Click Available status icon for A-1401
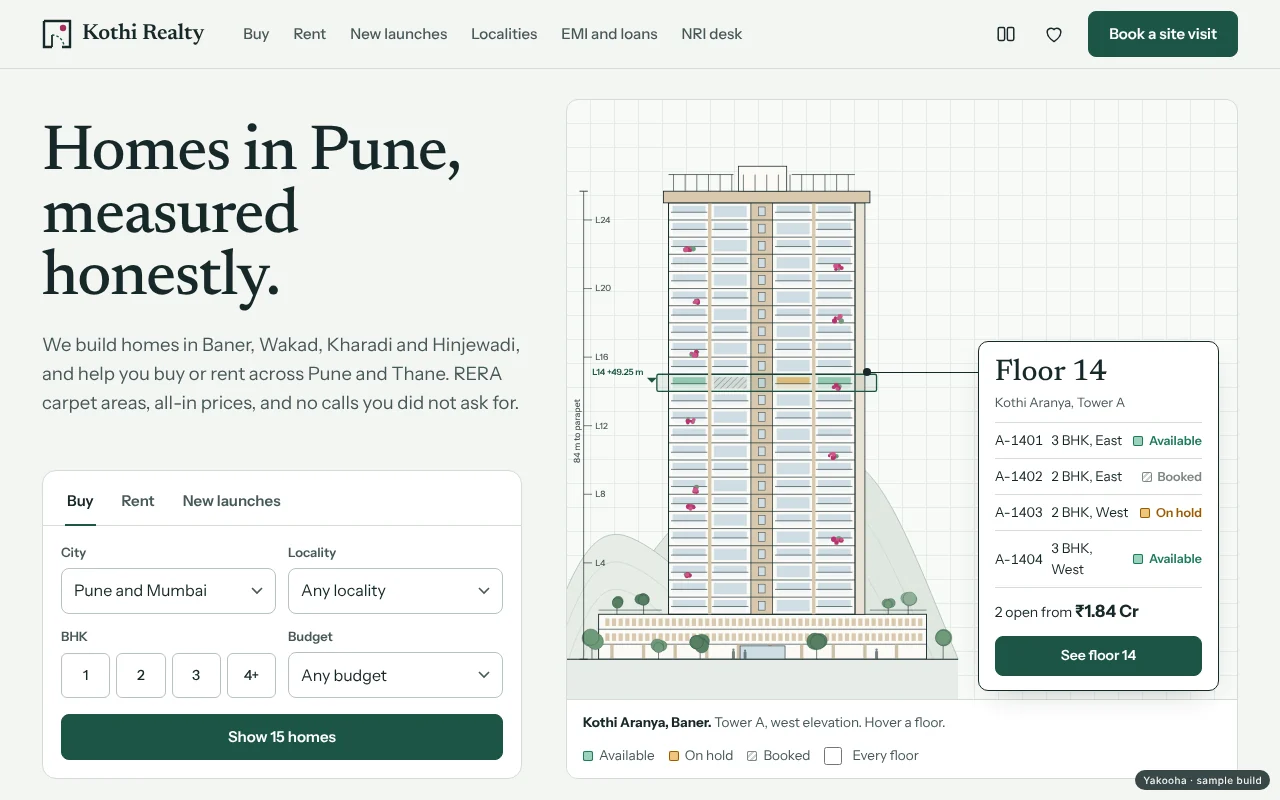Viewport: 1280px width, 800px height. [1138, 441]
